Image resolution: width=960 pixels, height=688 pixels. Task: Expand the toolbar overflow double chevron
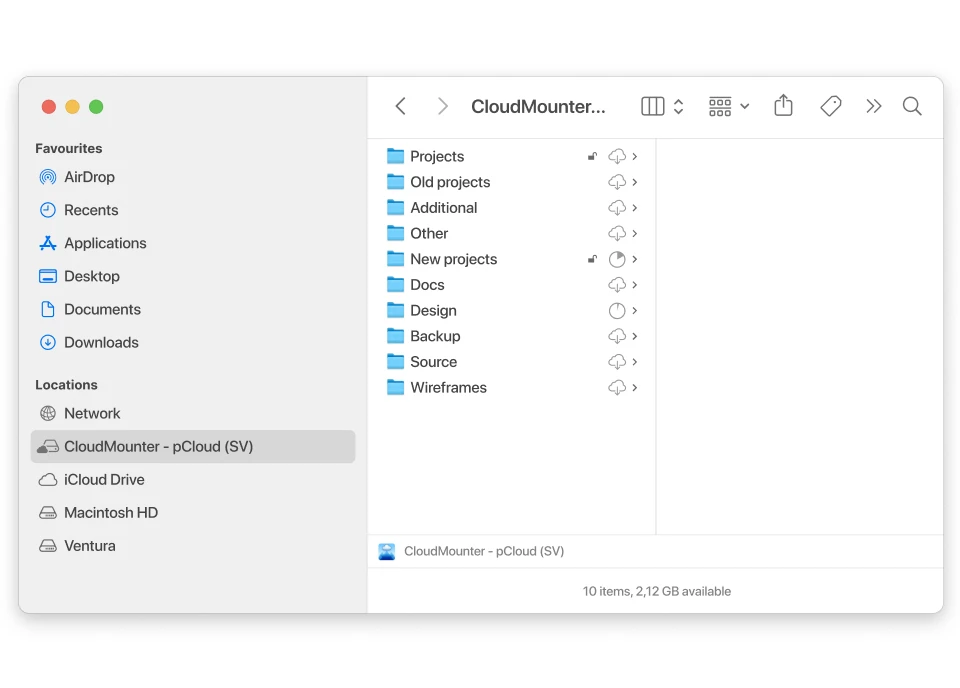click(x=873, y=106)
